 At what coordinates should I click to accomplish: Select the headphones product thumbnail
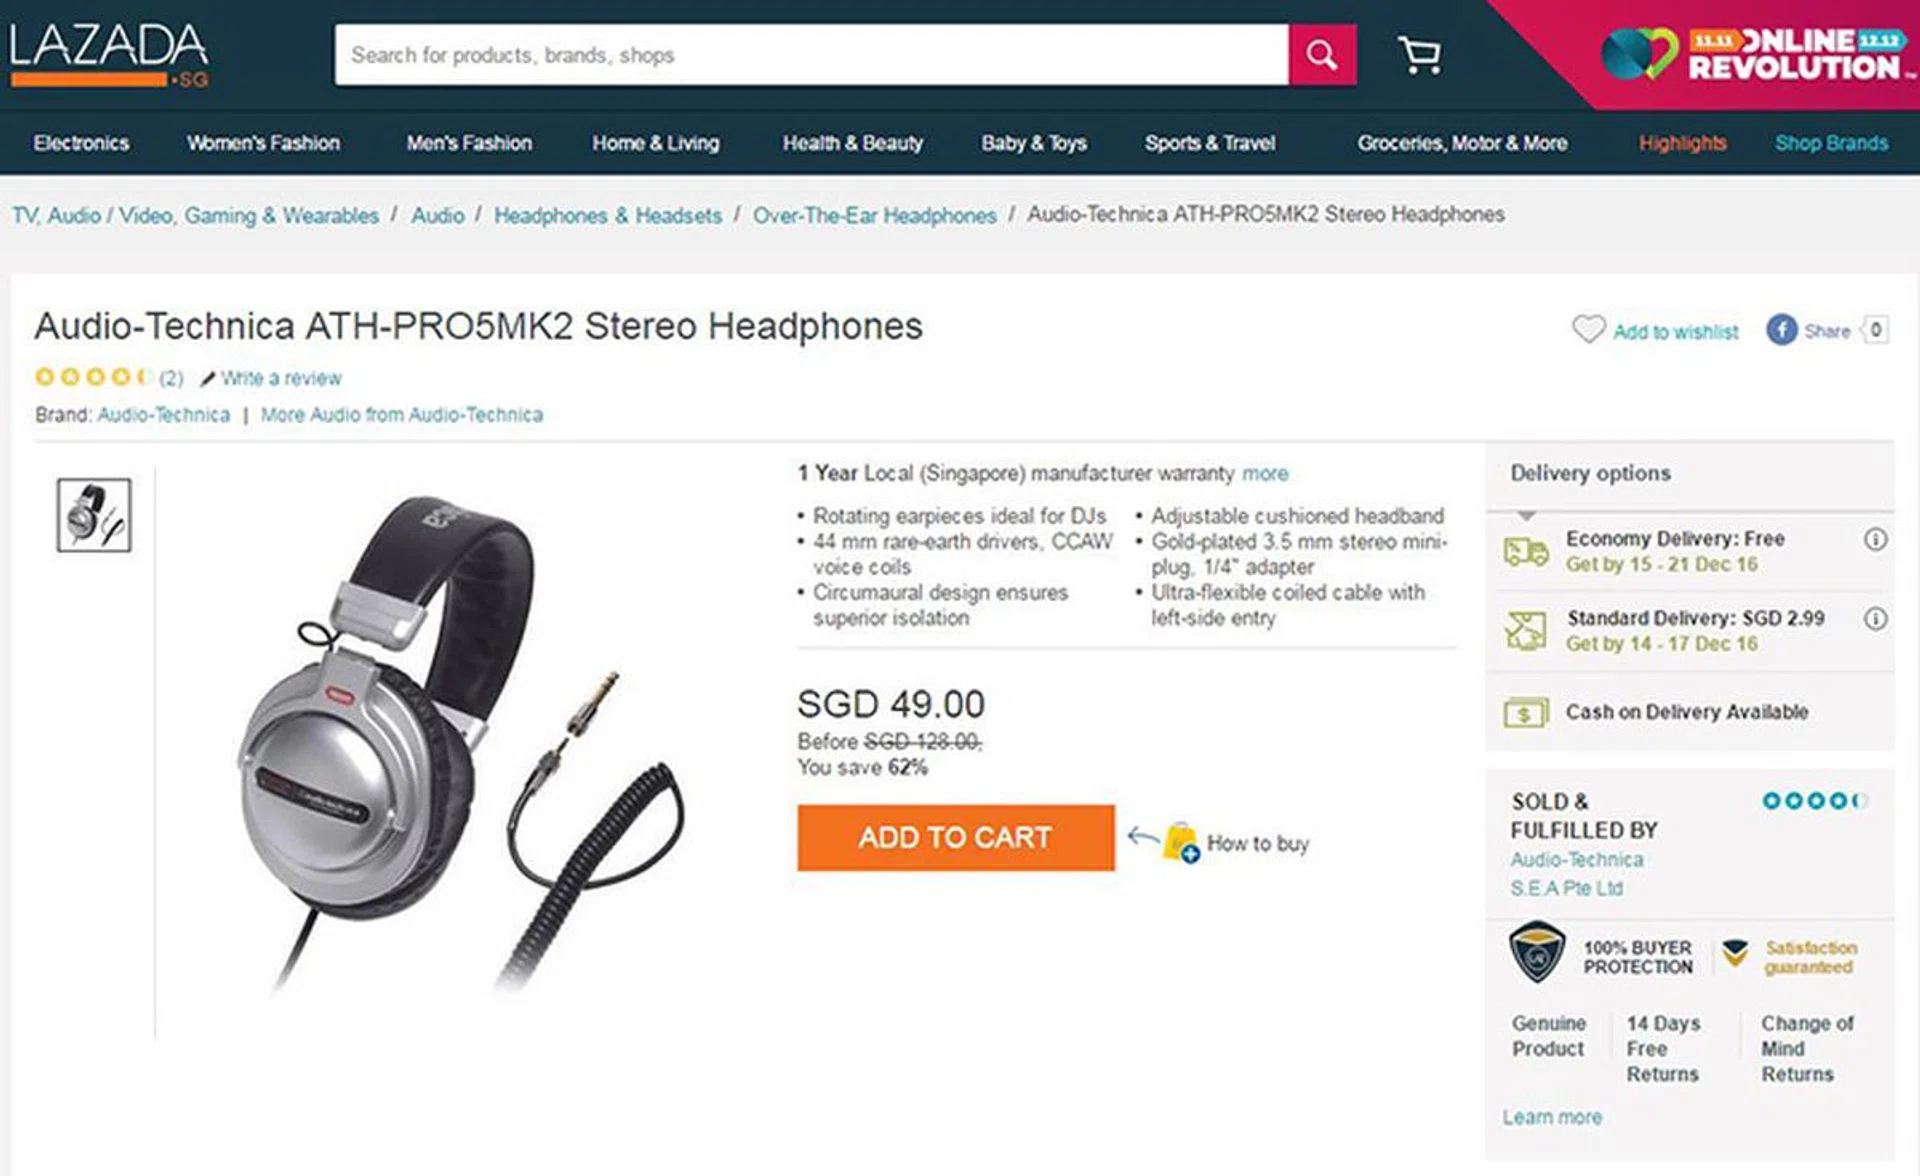point(94,515)
